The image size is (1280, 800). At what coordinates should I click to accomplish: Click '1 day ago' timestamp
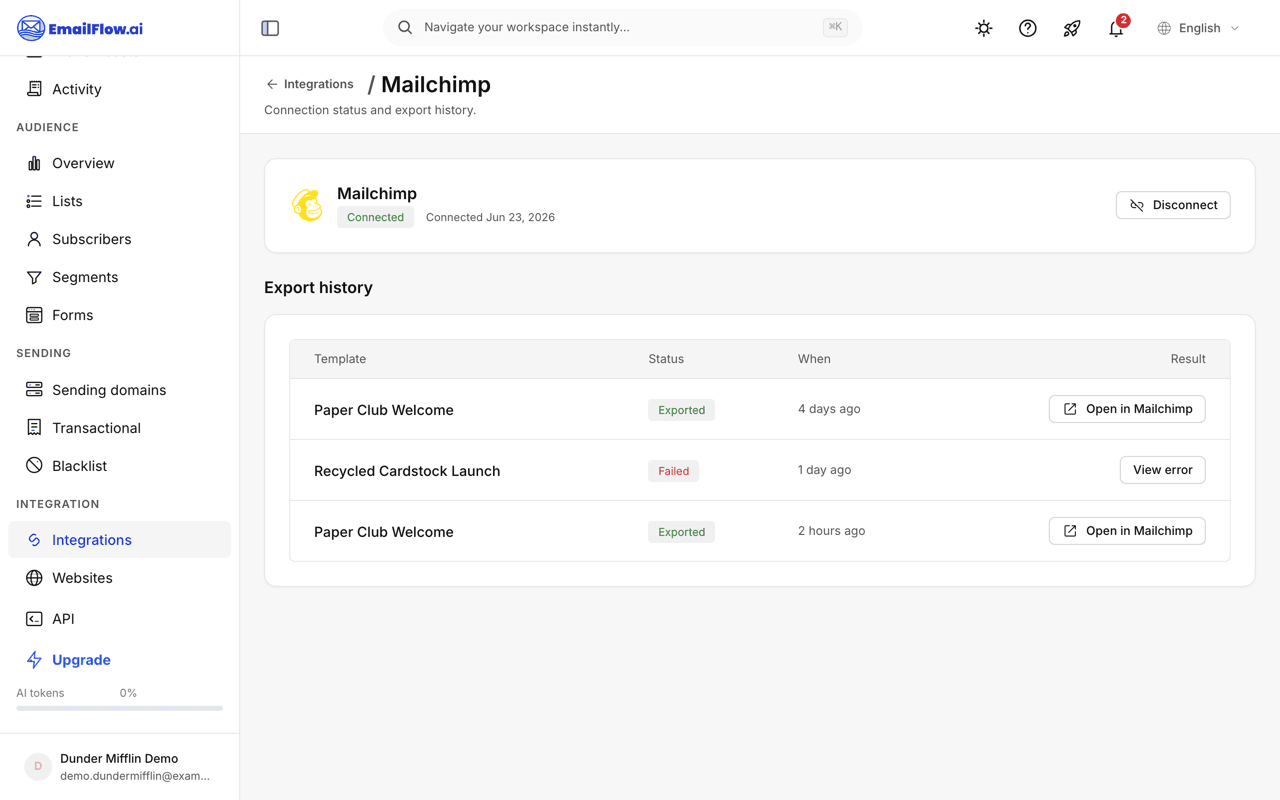coord(825,470)
